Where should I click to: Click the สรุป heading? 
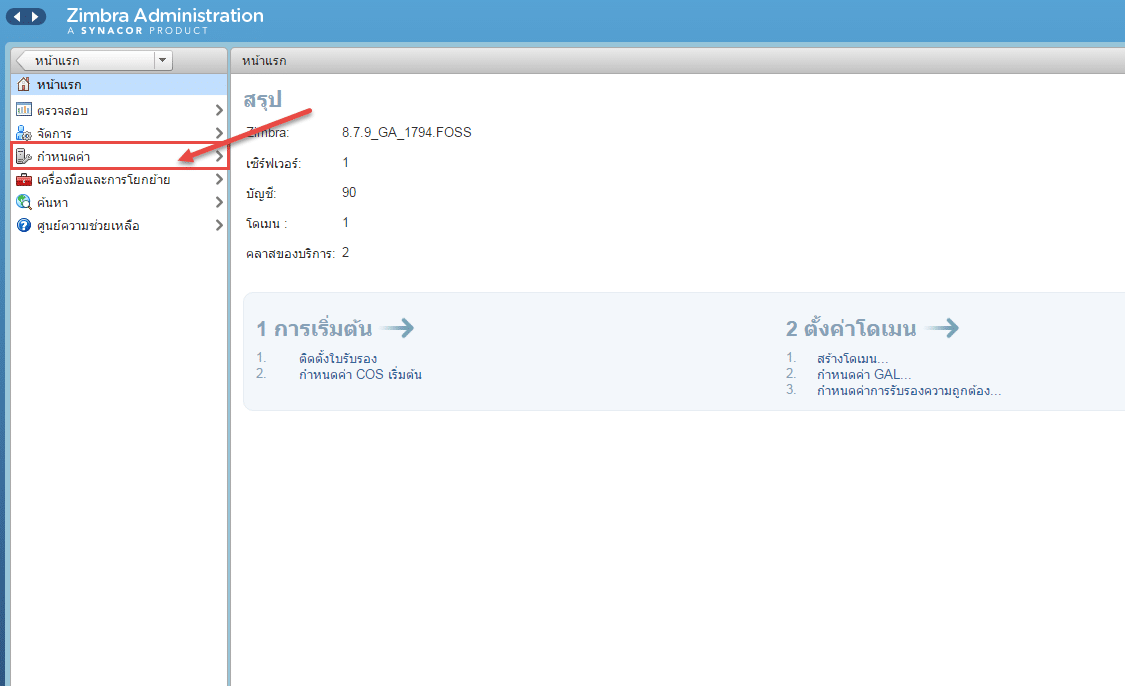262,100
